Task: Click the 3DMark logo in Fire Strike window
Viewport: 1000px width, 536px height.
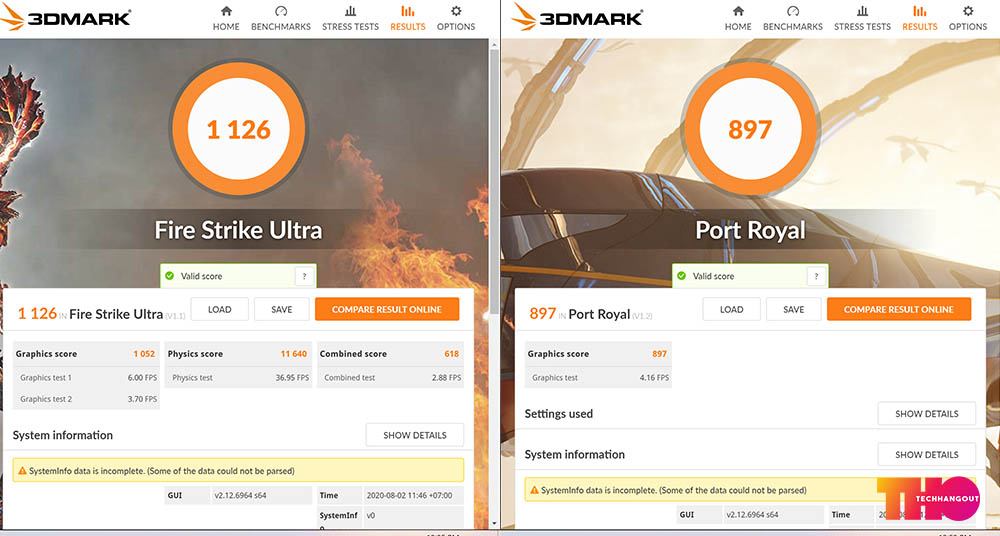Action: point(65,17)
